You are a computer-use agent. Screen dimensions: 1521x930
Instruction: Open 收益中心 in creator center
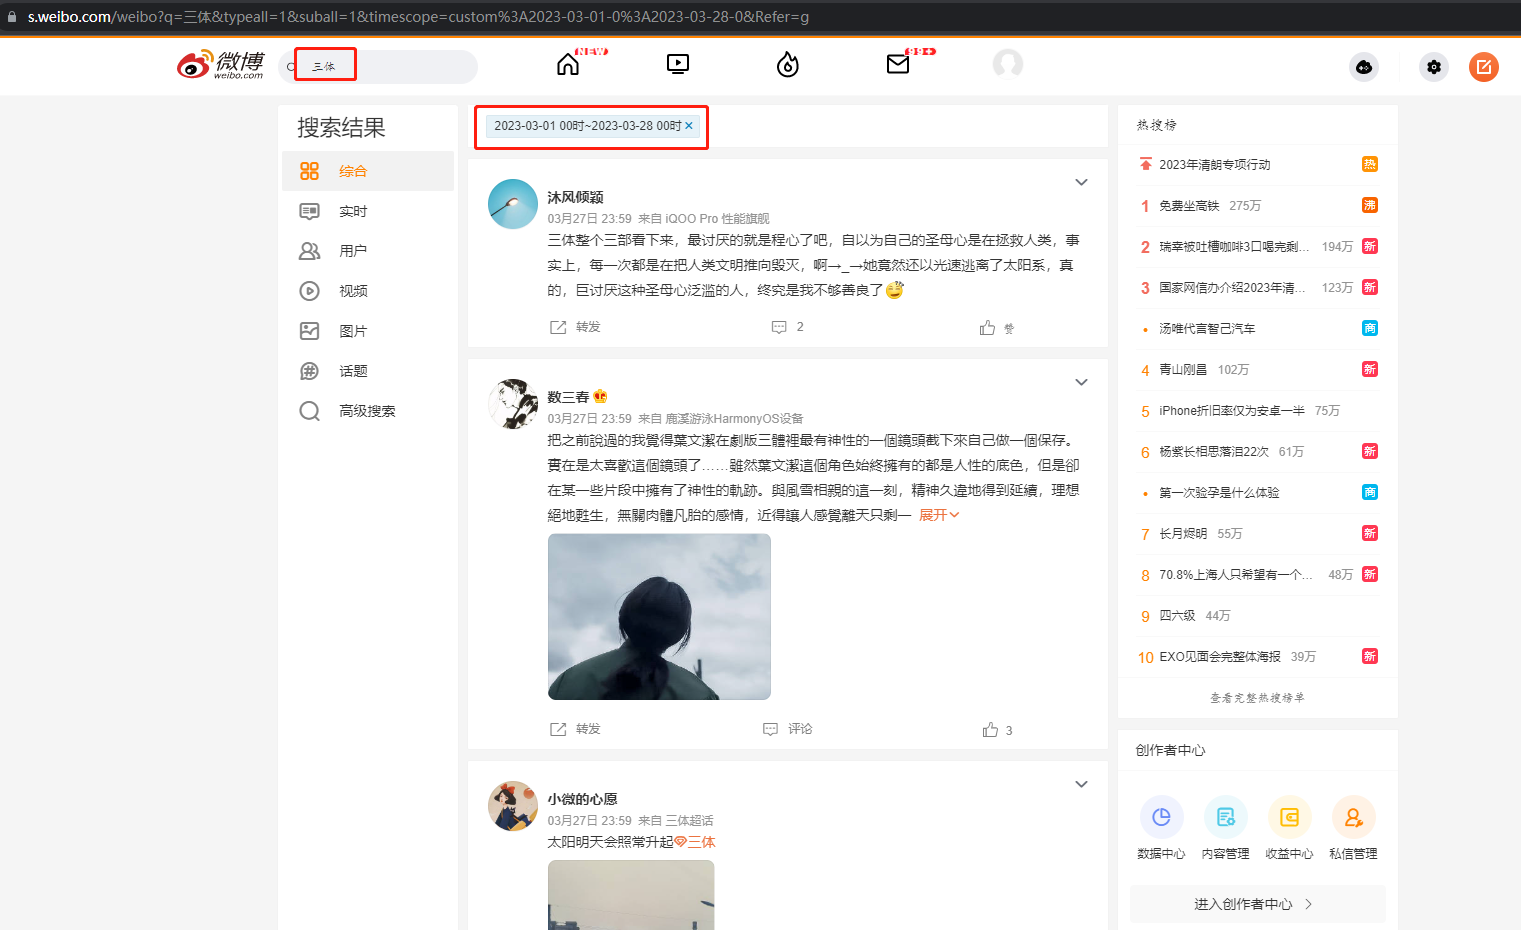[1289, 828]
